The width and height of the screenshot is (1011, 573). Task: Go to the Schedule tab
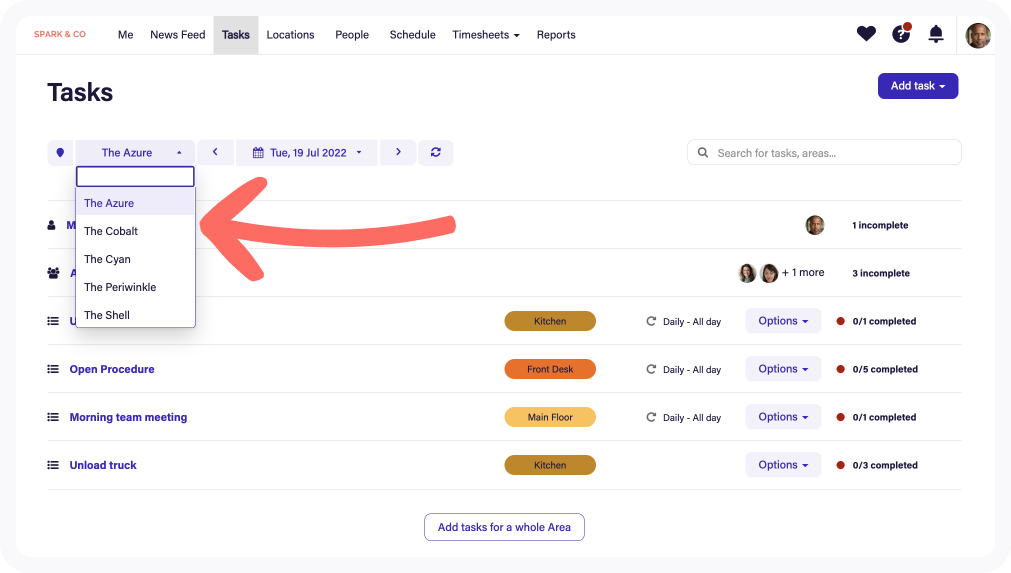click(x=413, y=35)
